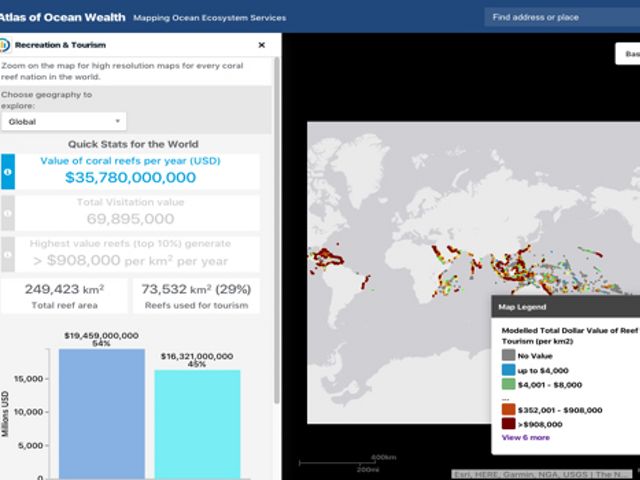This screenshot has height=480, width=640.
Task: Open the Basemap button on the map
Action: 628,54
